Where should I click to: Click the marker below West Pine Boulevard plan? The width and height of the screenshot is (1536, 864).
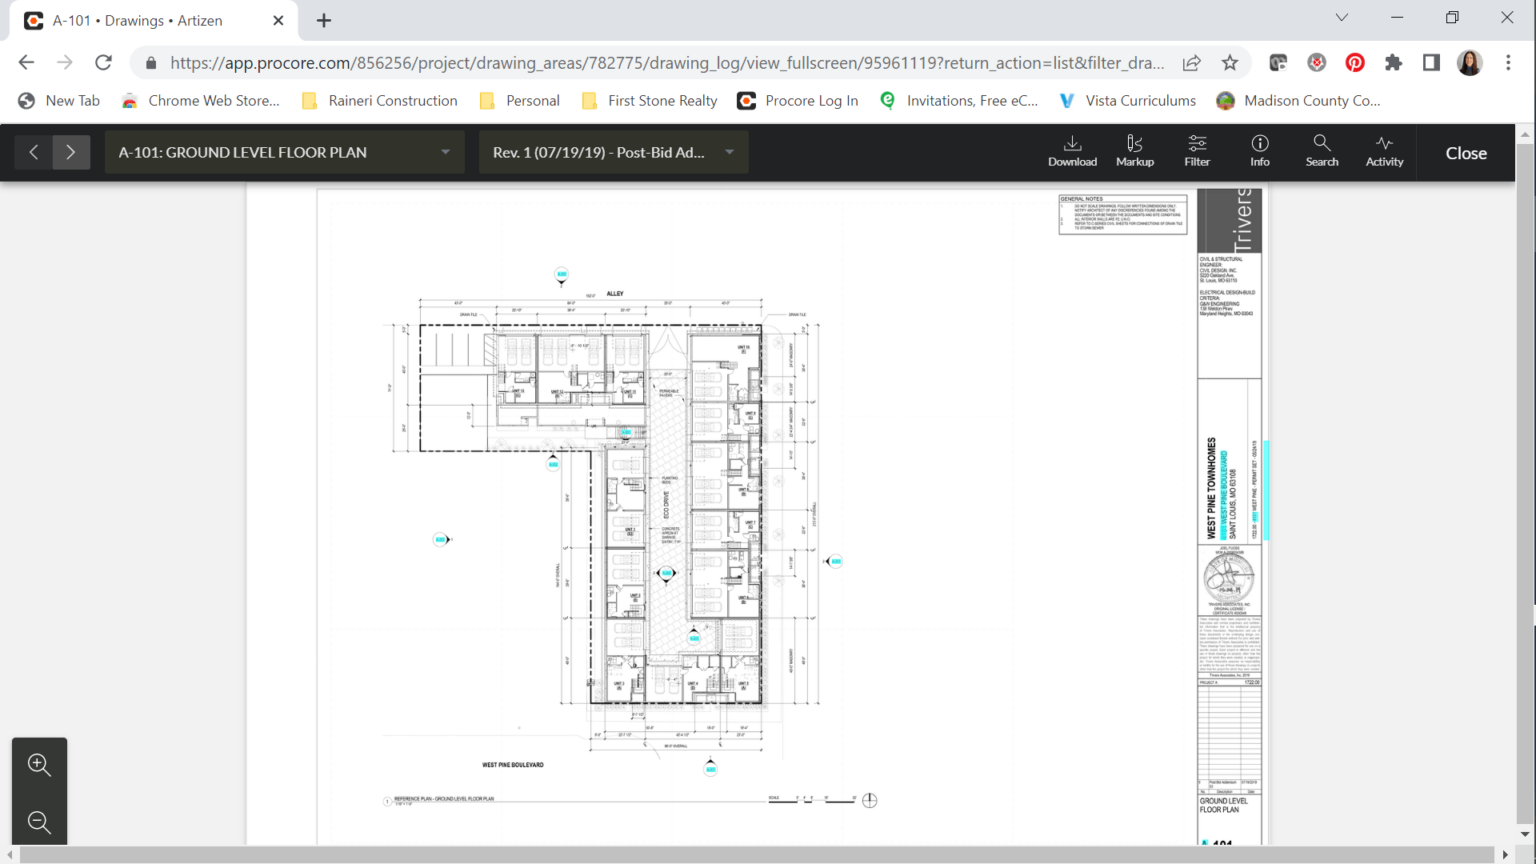tap(711, 768)
